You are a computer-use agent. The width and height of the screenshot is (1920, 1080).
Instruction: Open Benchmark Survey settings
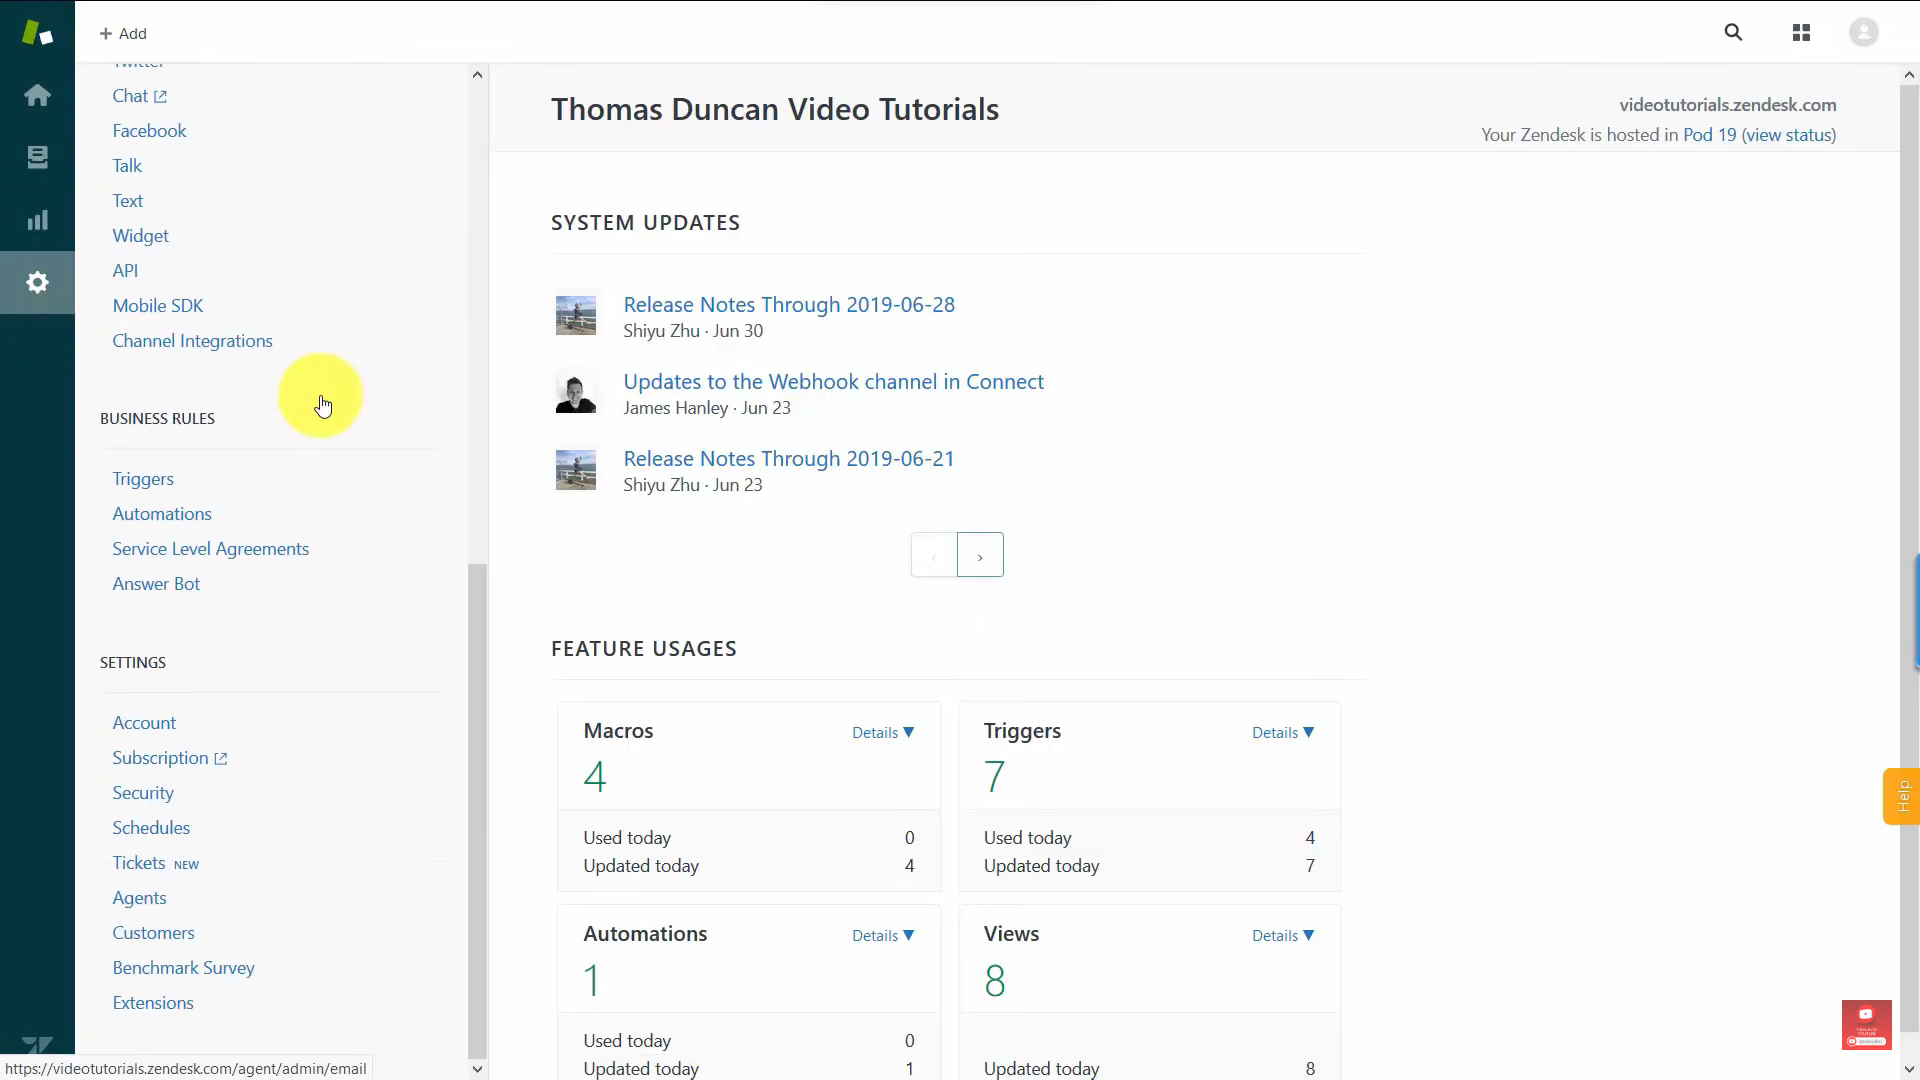pos(183,968)
